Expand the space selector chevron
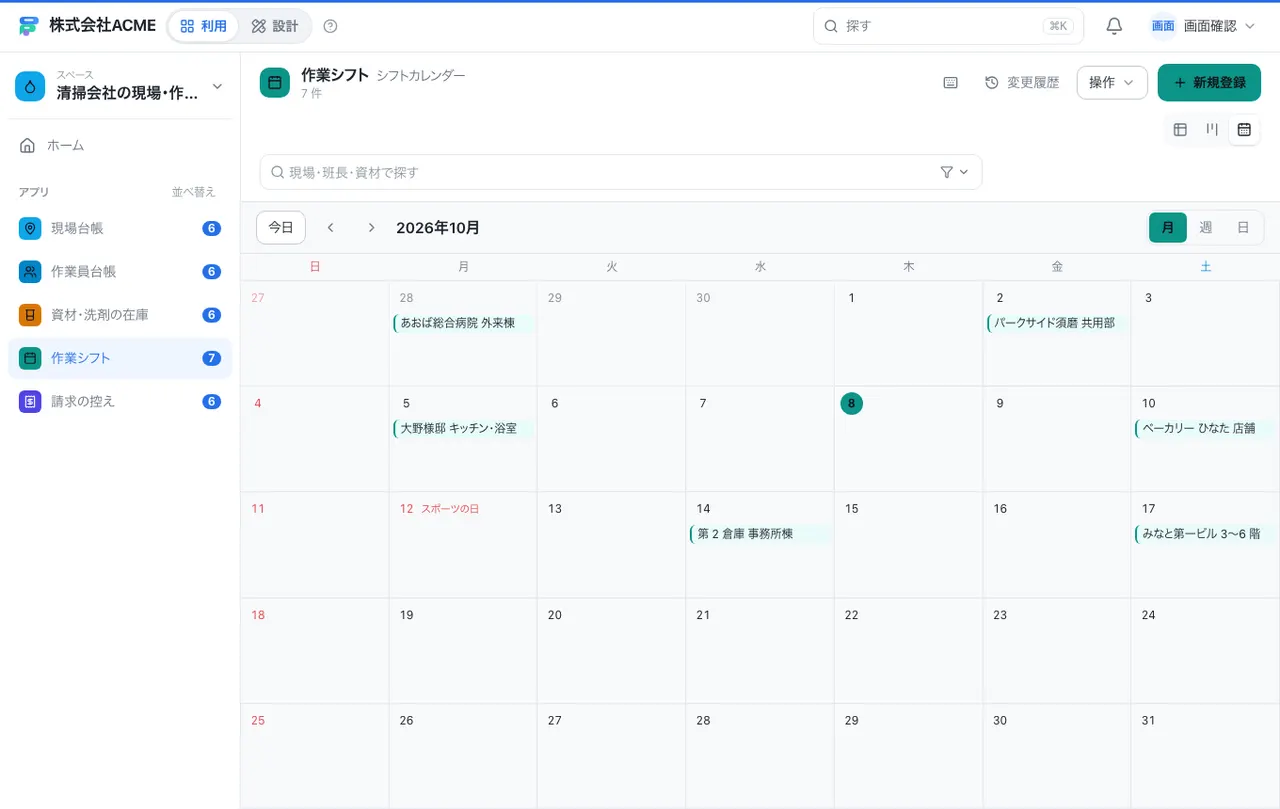This screenshot has width=1280, height=809. coord(217,87)
